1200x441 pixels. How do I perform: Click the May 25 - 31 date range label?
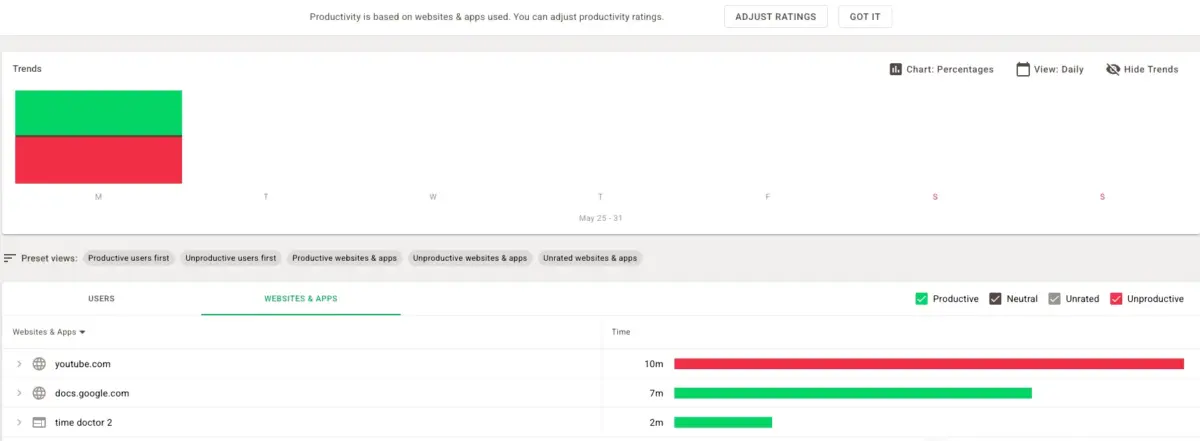600,217
